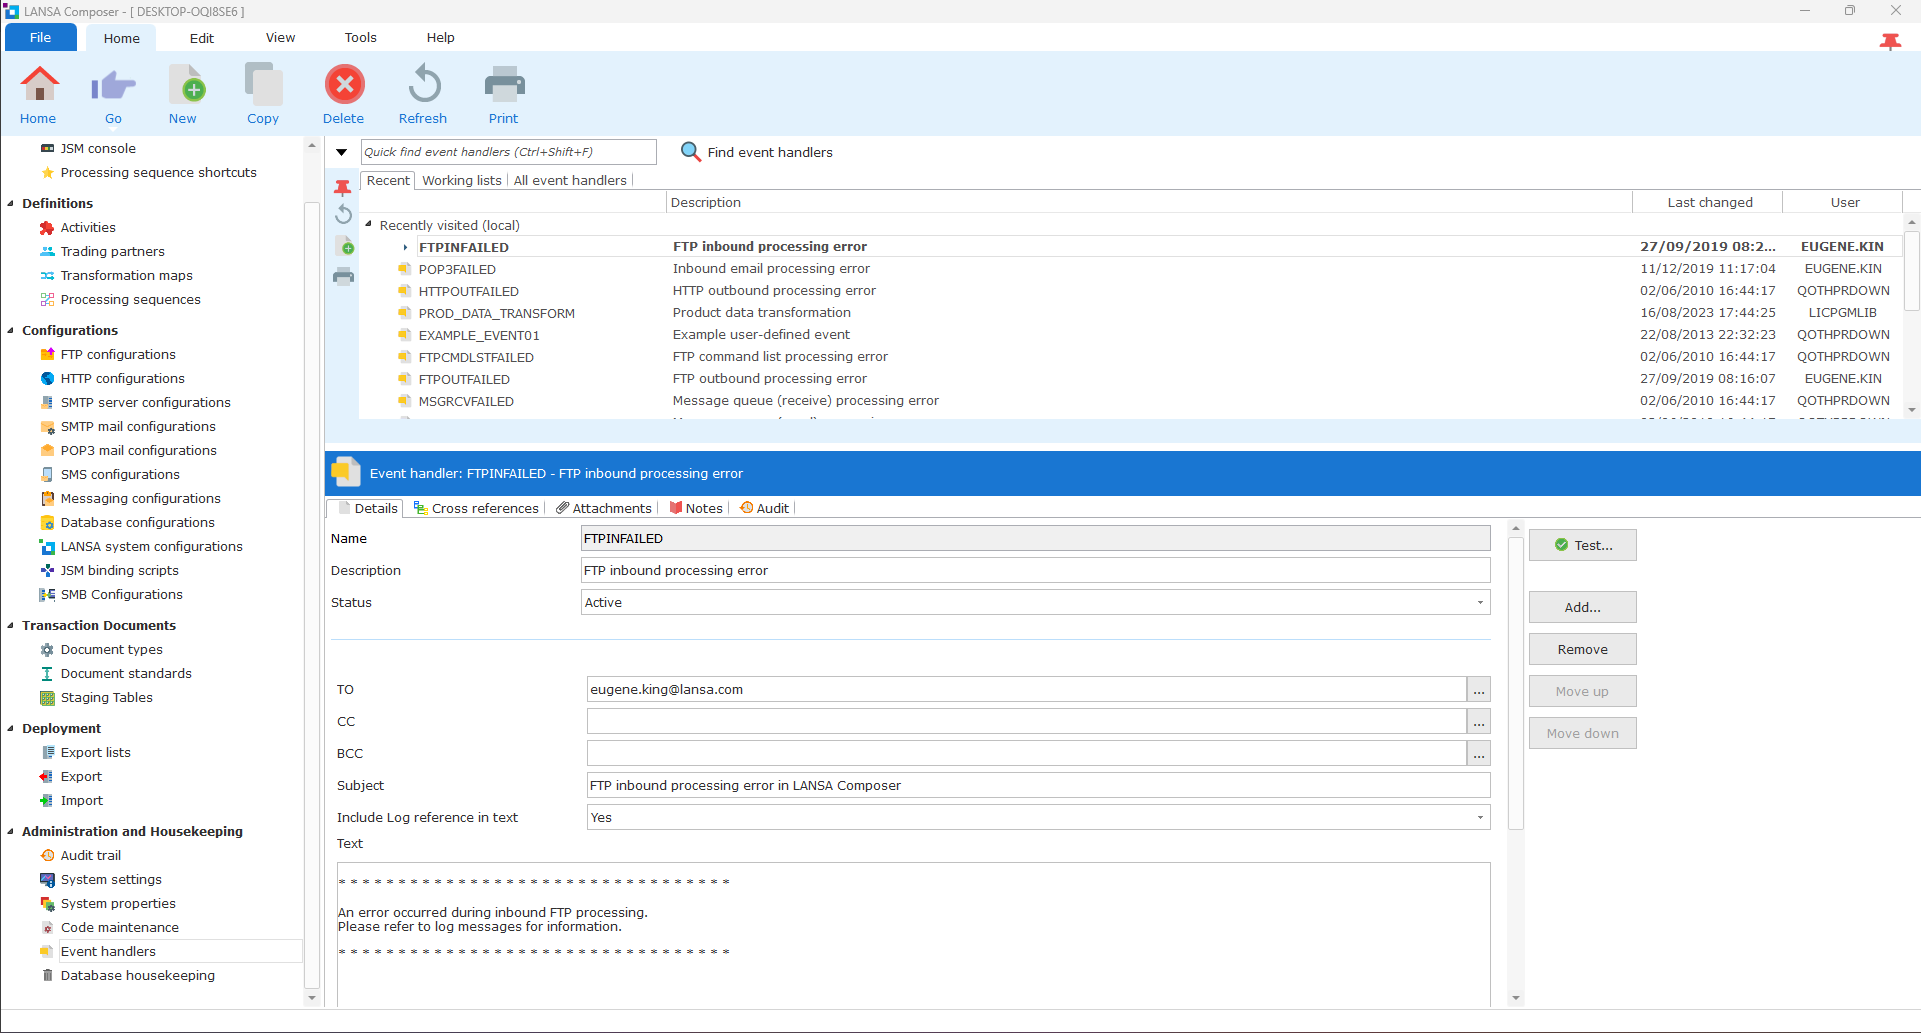Open the Cross references tab

476,508
